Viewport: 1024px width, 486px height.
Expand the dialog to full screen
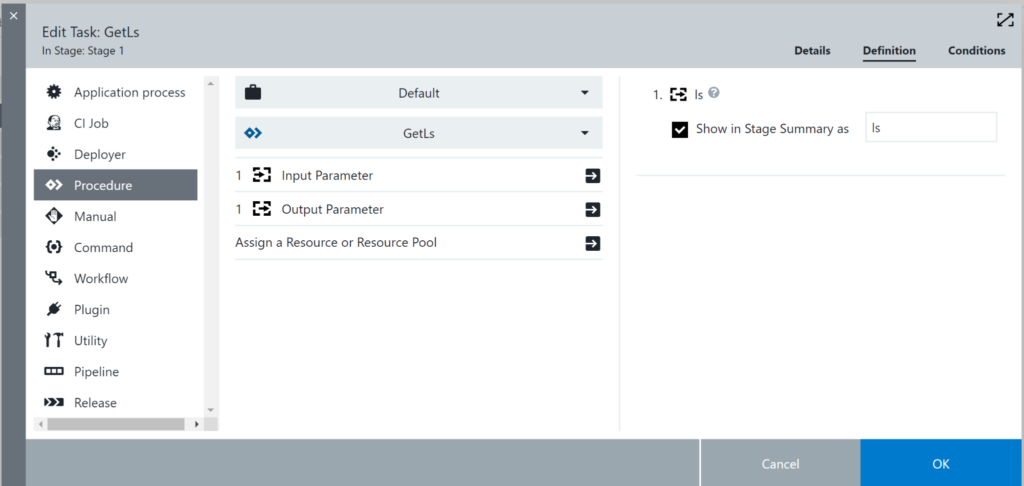[x=1004, y=20]
